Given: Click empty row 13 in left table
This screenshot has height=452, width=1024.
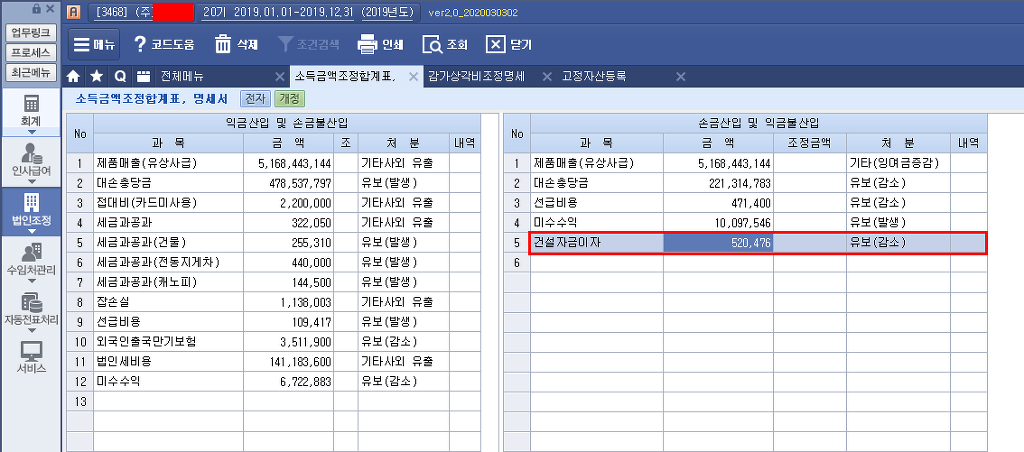Looking at the screenshot, I should tap(274, 401).
